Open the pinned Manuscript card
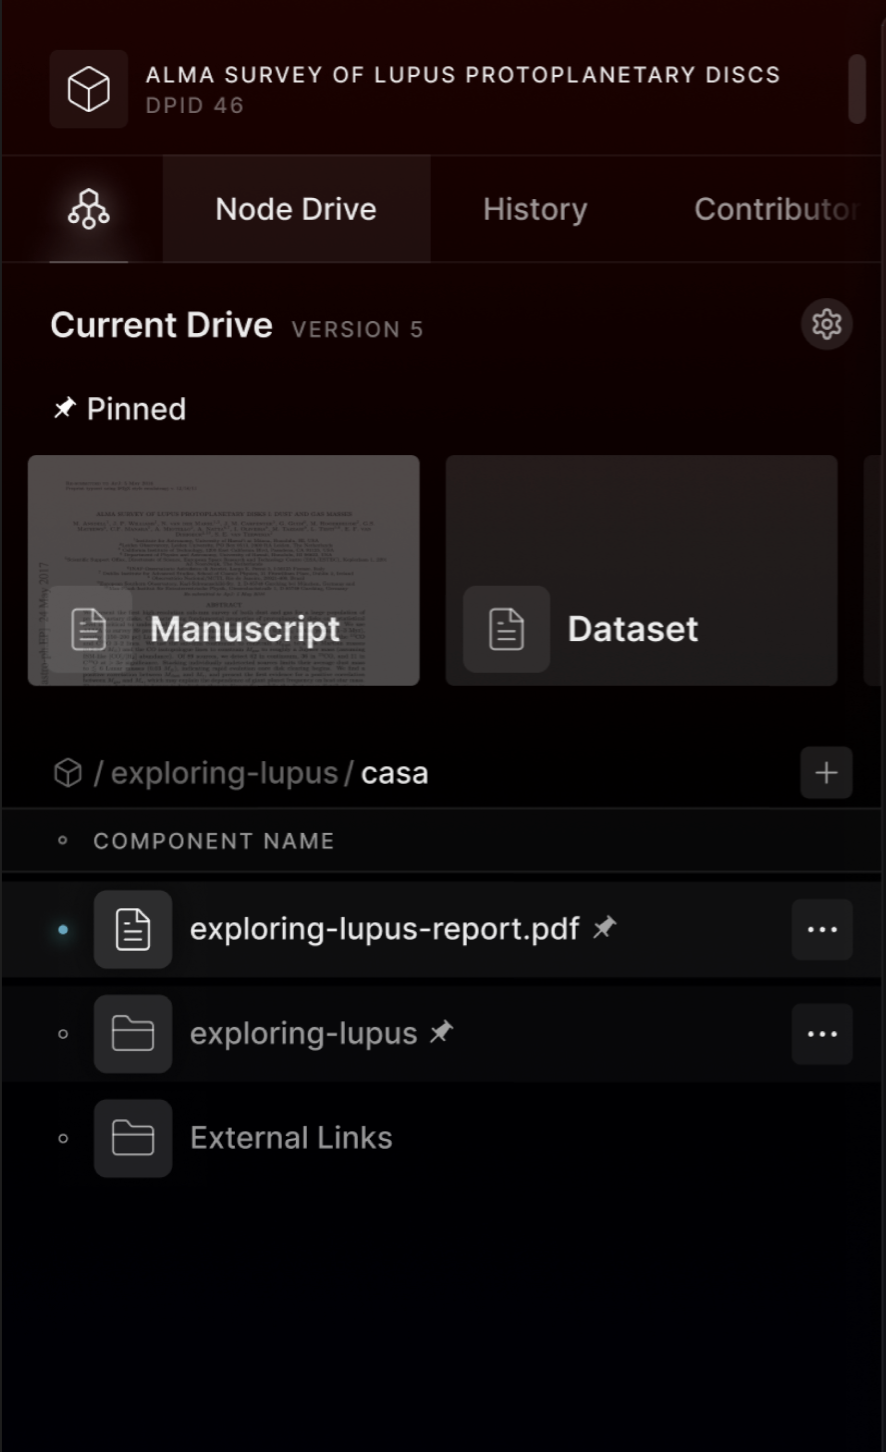 click(224, 570)
